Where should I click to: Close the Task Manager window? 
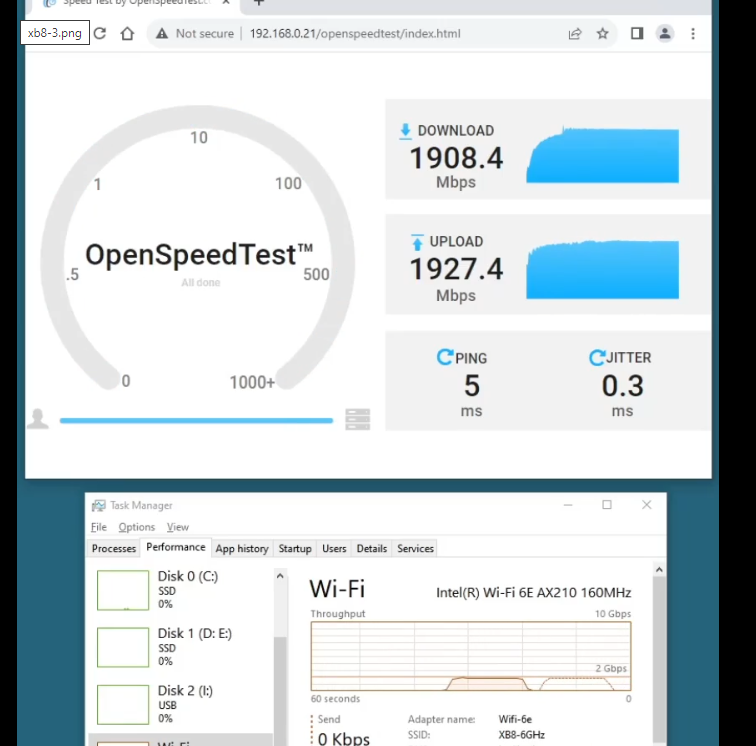647,505
